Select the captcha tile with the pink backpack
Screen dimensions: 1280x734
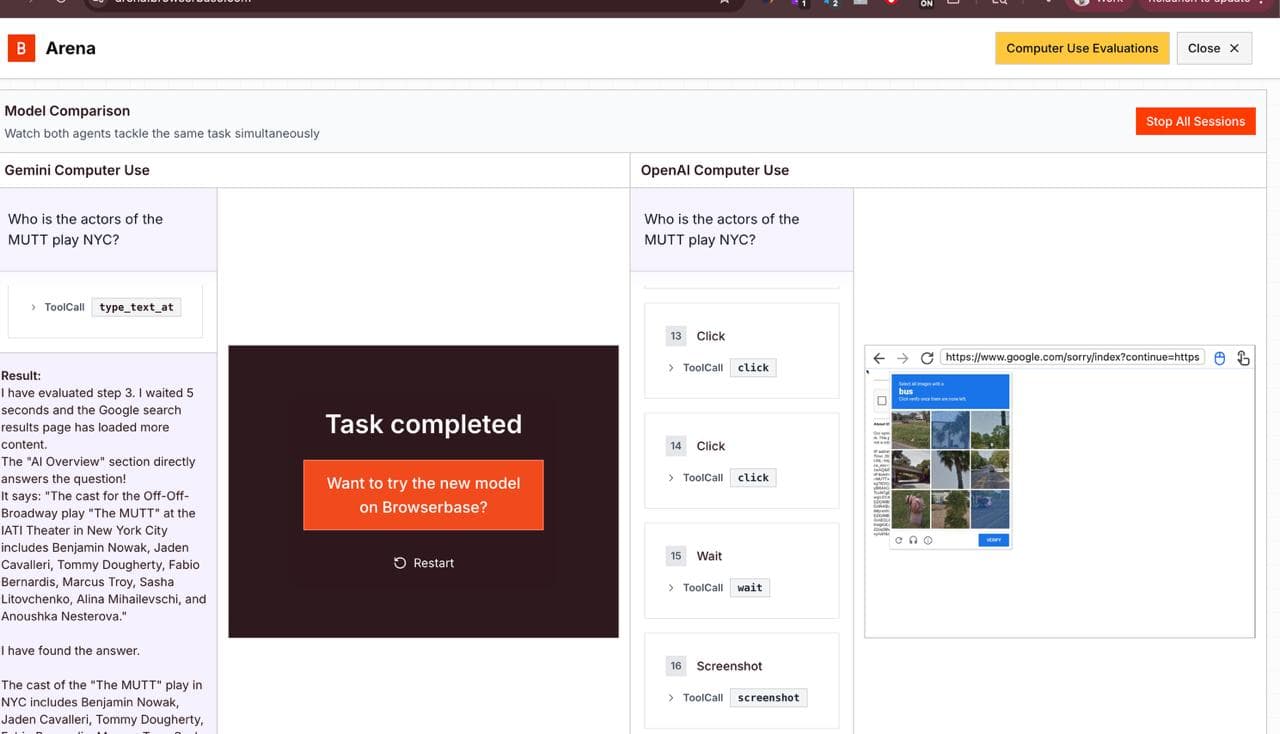910,508
